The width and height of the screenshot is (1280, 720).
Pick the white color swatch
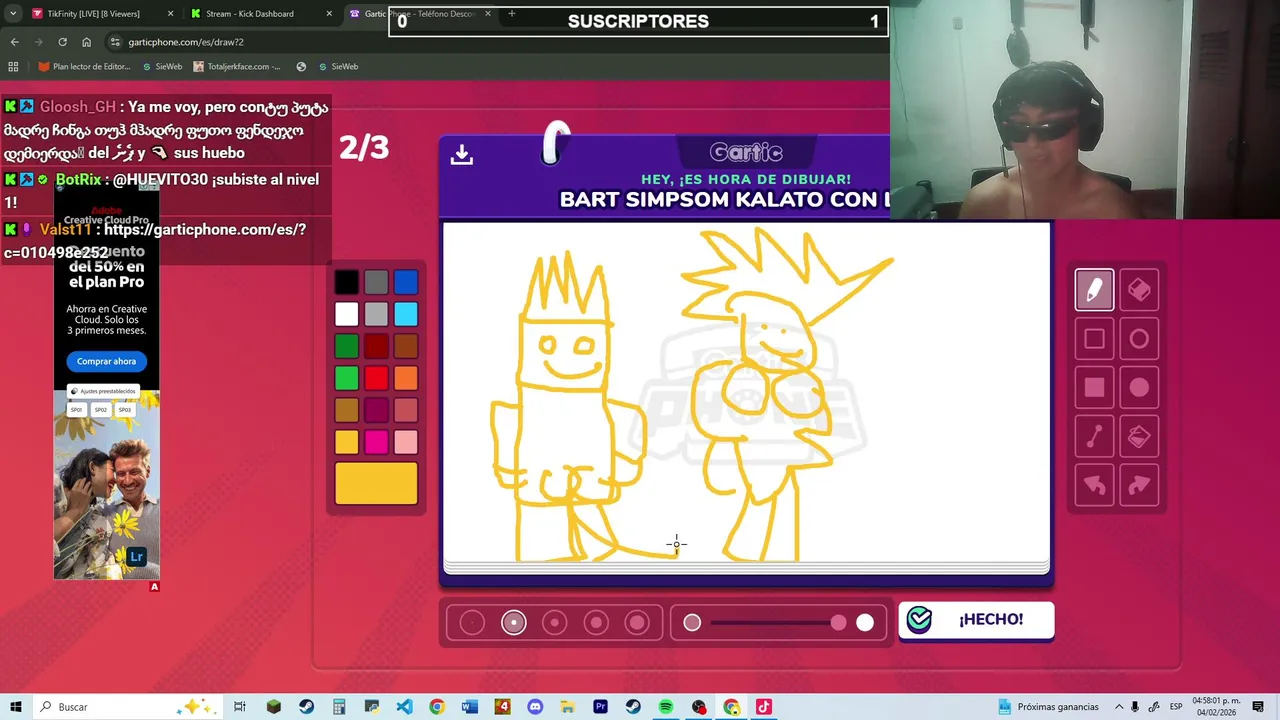point(346,315)
